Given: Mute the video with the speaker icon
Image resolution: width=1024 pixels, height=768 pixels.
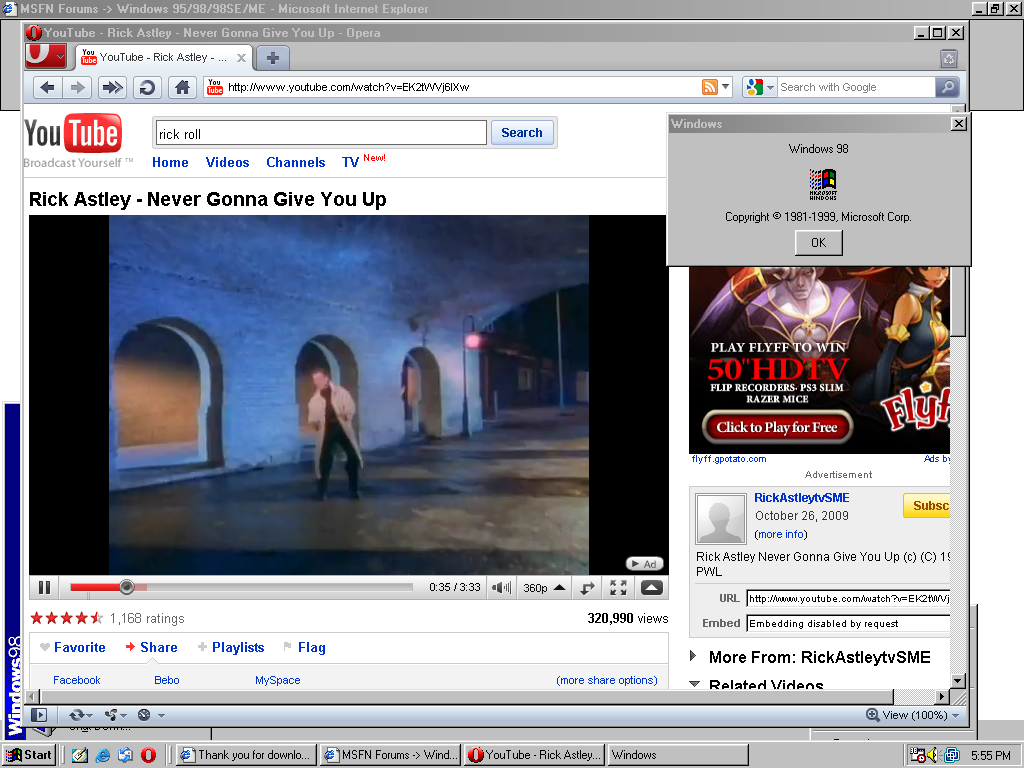Looking at the screenshot, I should (x=501, y=588).
